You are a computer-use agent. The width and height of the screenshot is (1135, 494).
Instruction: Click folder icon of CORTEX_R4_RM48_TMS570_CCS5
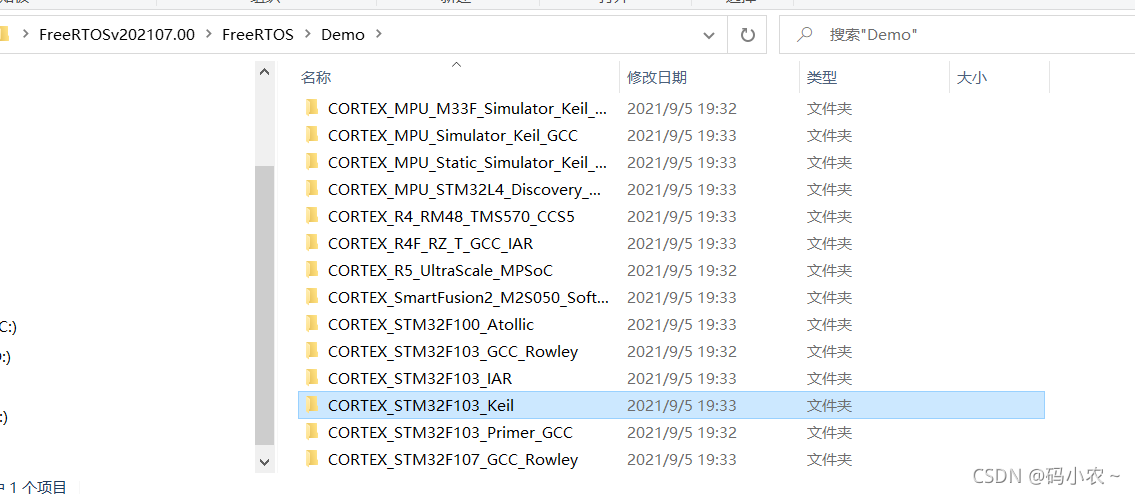point(312,217)
